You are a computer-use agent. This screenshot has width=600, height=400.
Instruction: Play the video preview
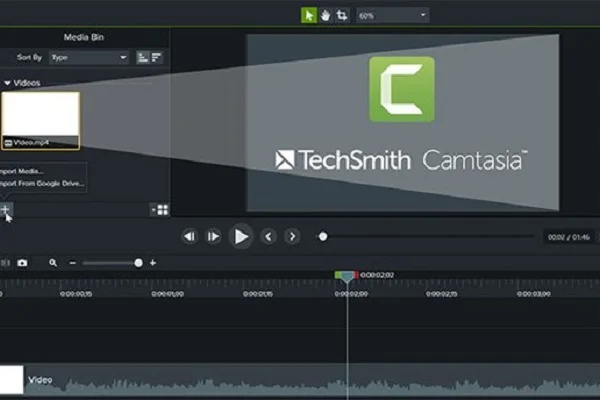241,237
